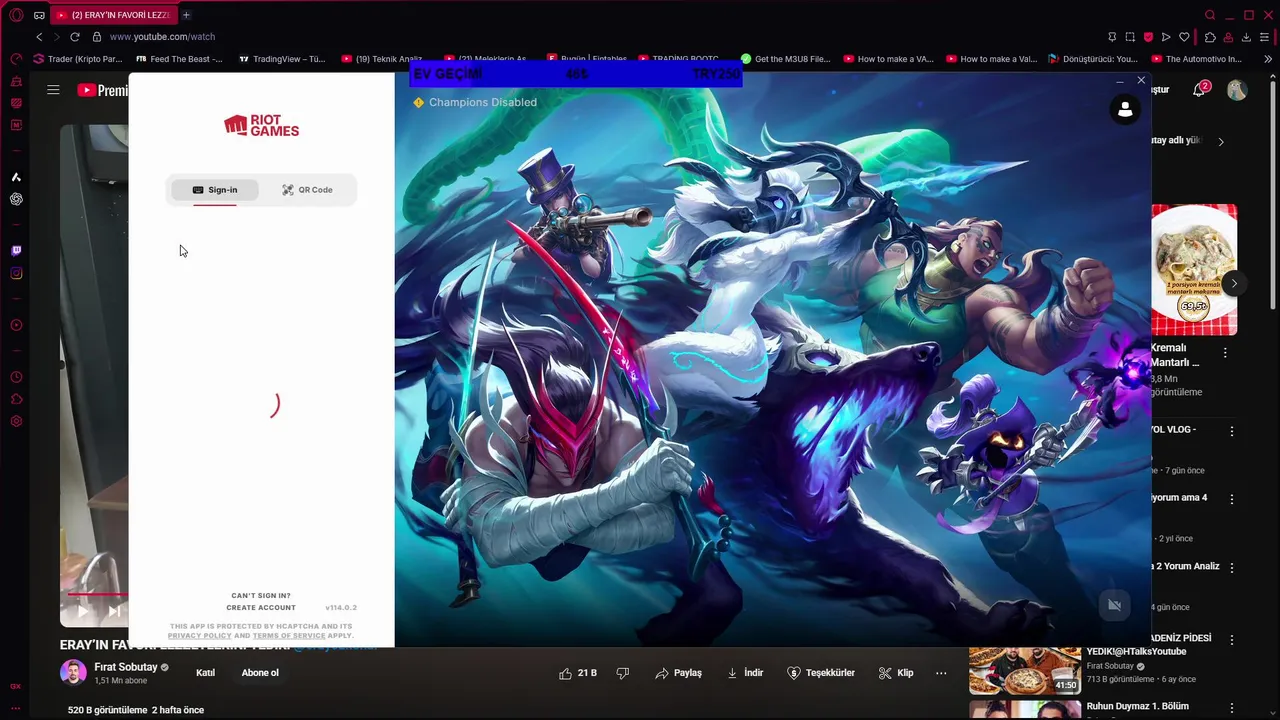Screen dimensions: 1280x720
Task: Select the ERAY'IN FAVORİ LEZZE browser tab
Action: [x=114, y=15]
